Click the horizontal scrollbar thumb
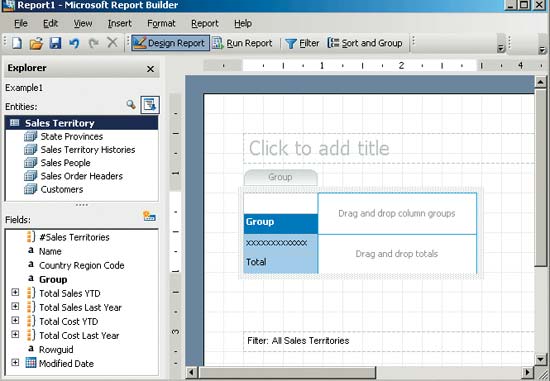The height and width of the screenshot is (381, 550). [x=287, y=372]
